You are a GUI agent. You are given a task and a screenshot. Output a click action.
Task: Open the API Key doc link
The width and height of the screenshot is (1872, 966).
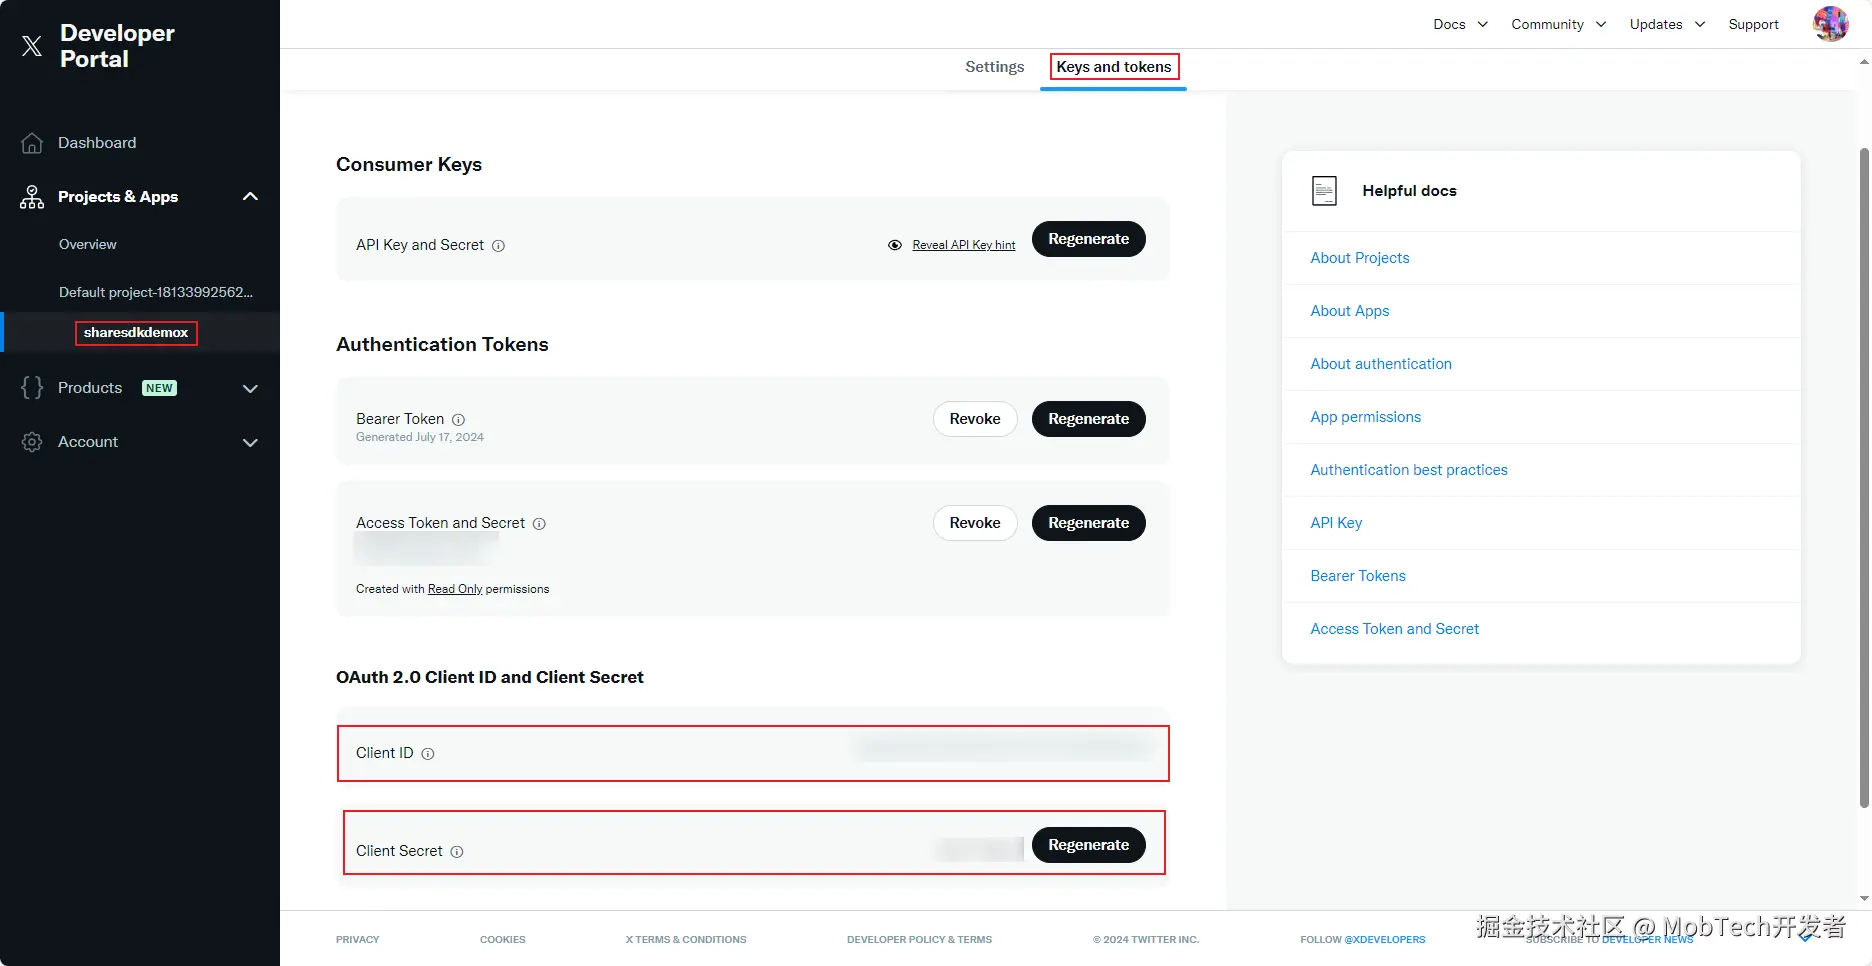(x=1336, y=523)
